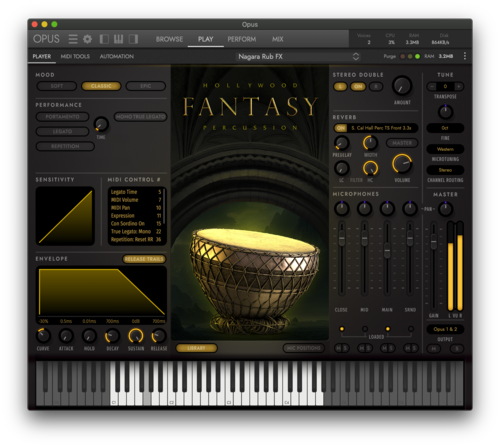Switch to the Play page

tap(205, 39)
